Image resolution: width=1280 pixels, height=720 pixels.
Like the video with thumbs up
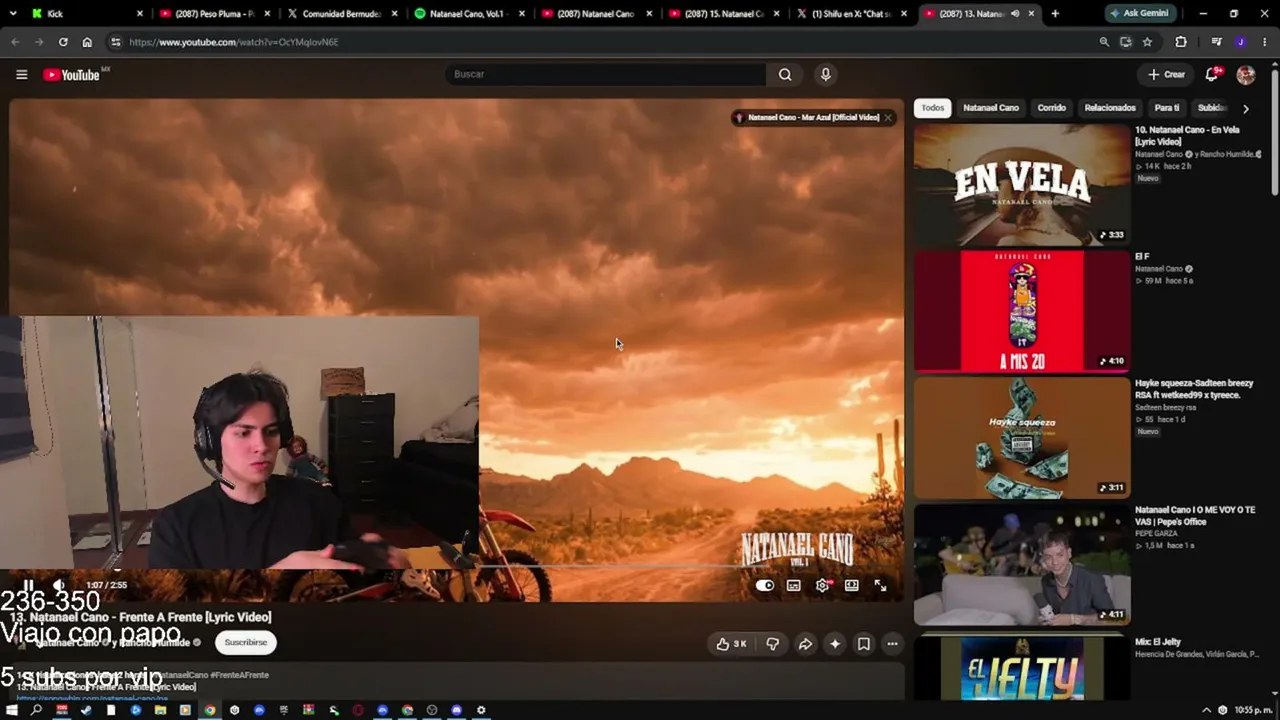(x=731, y=644)
